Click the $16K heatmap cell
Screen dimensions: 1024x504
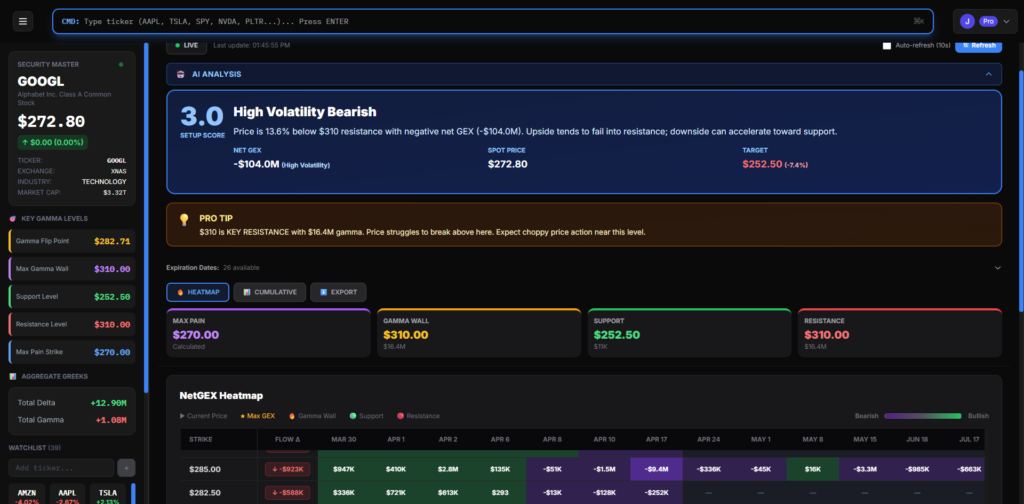(x=812, y=469)
